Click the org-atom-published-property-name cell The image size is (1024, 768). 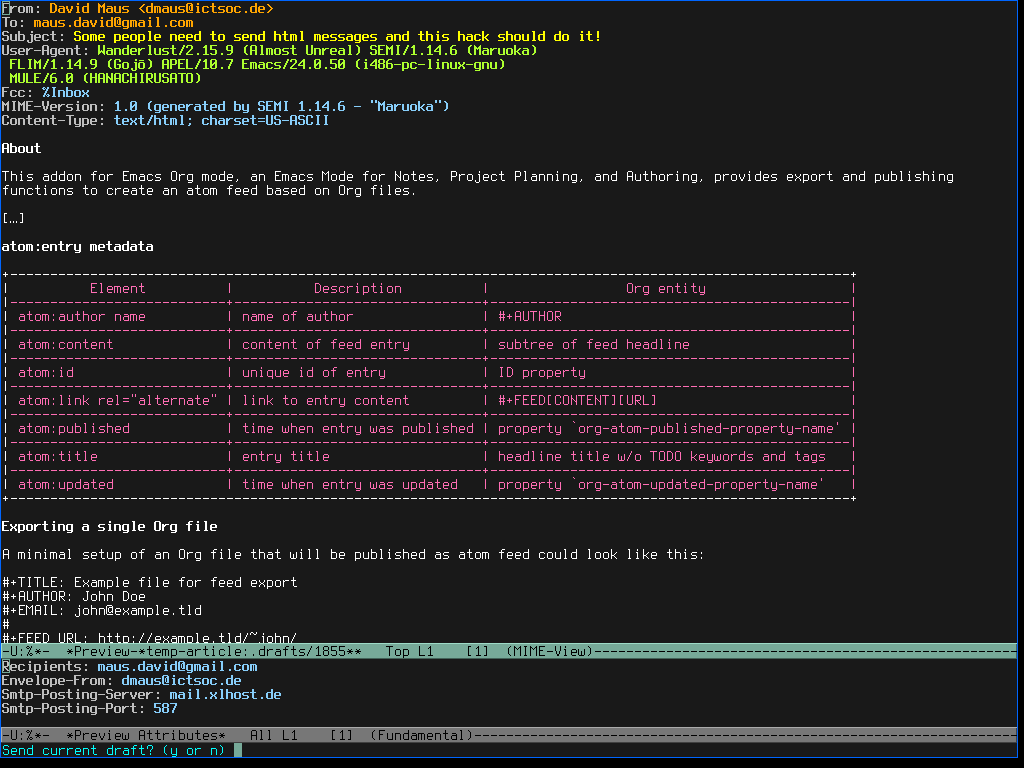pos(669,428)
